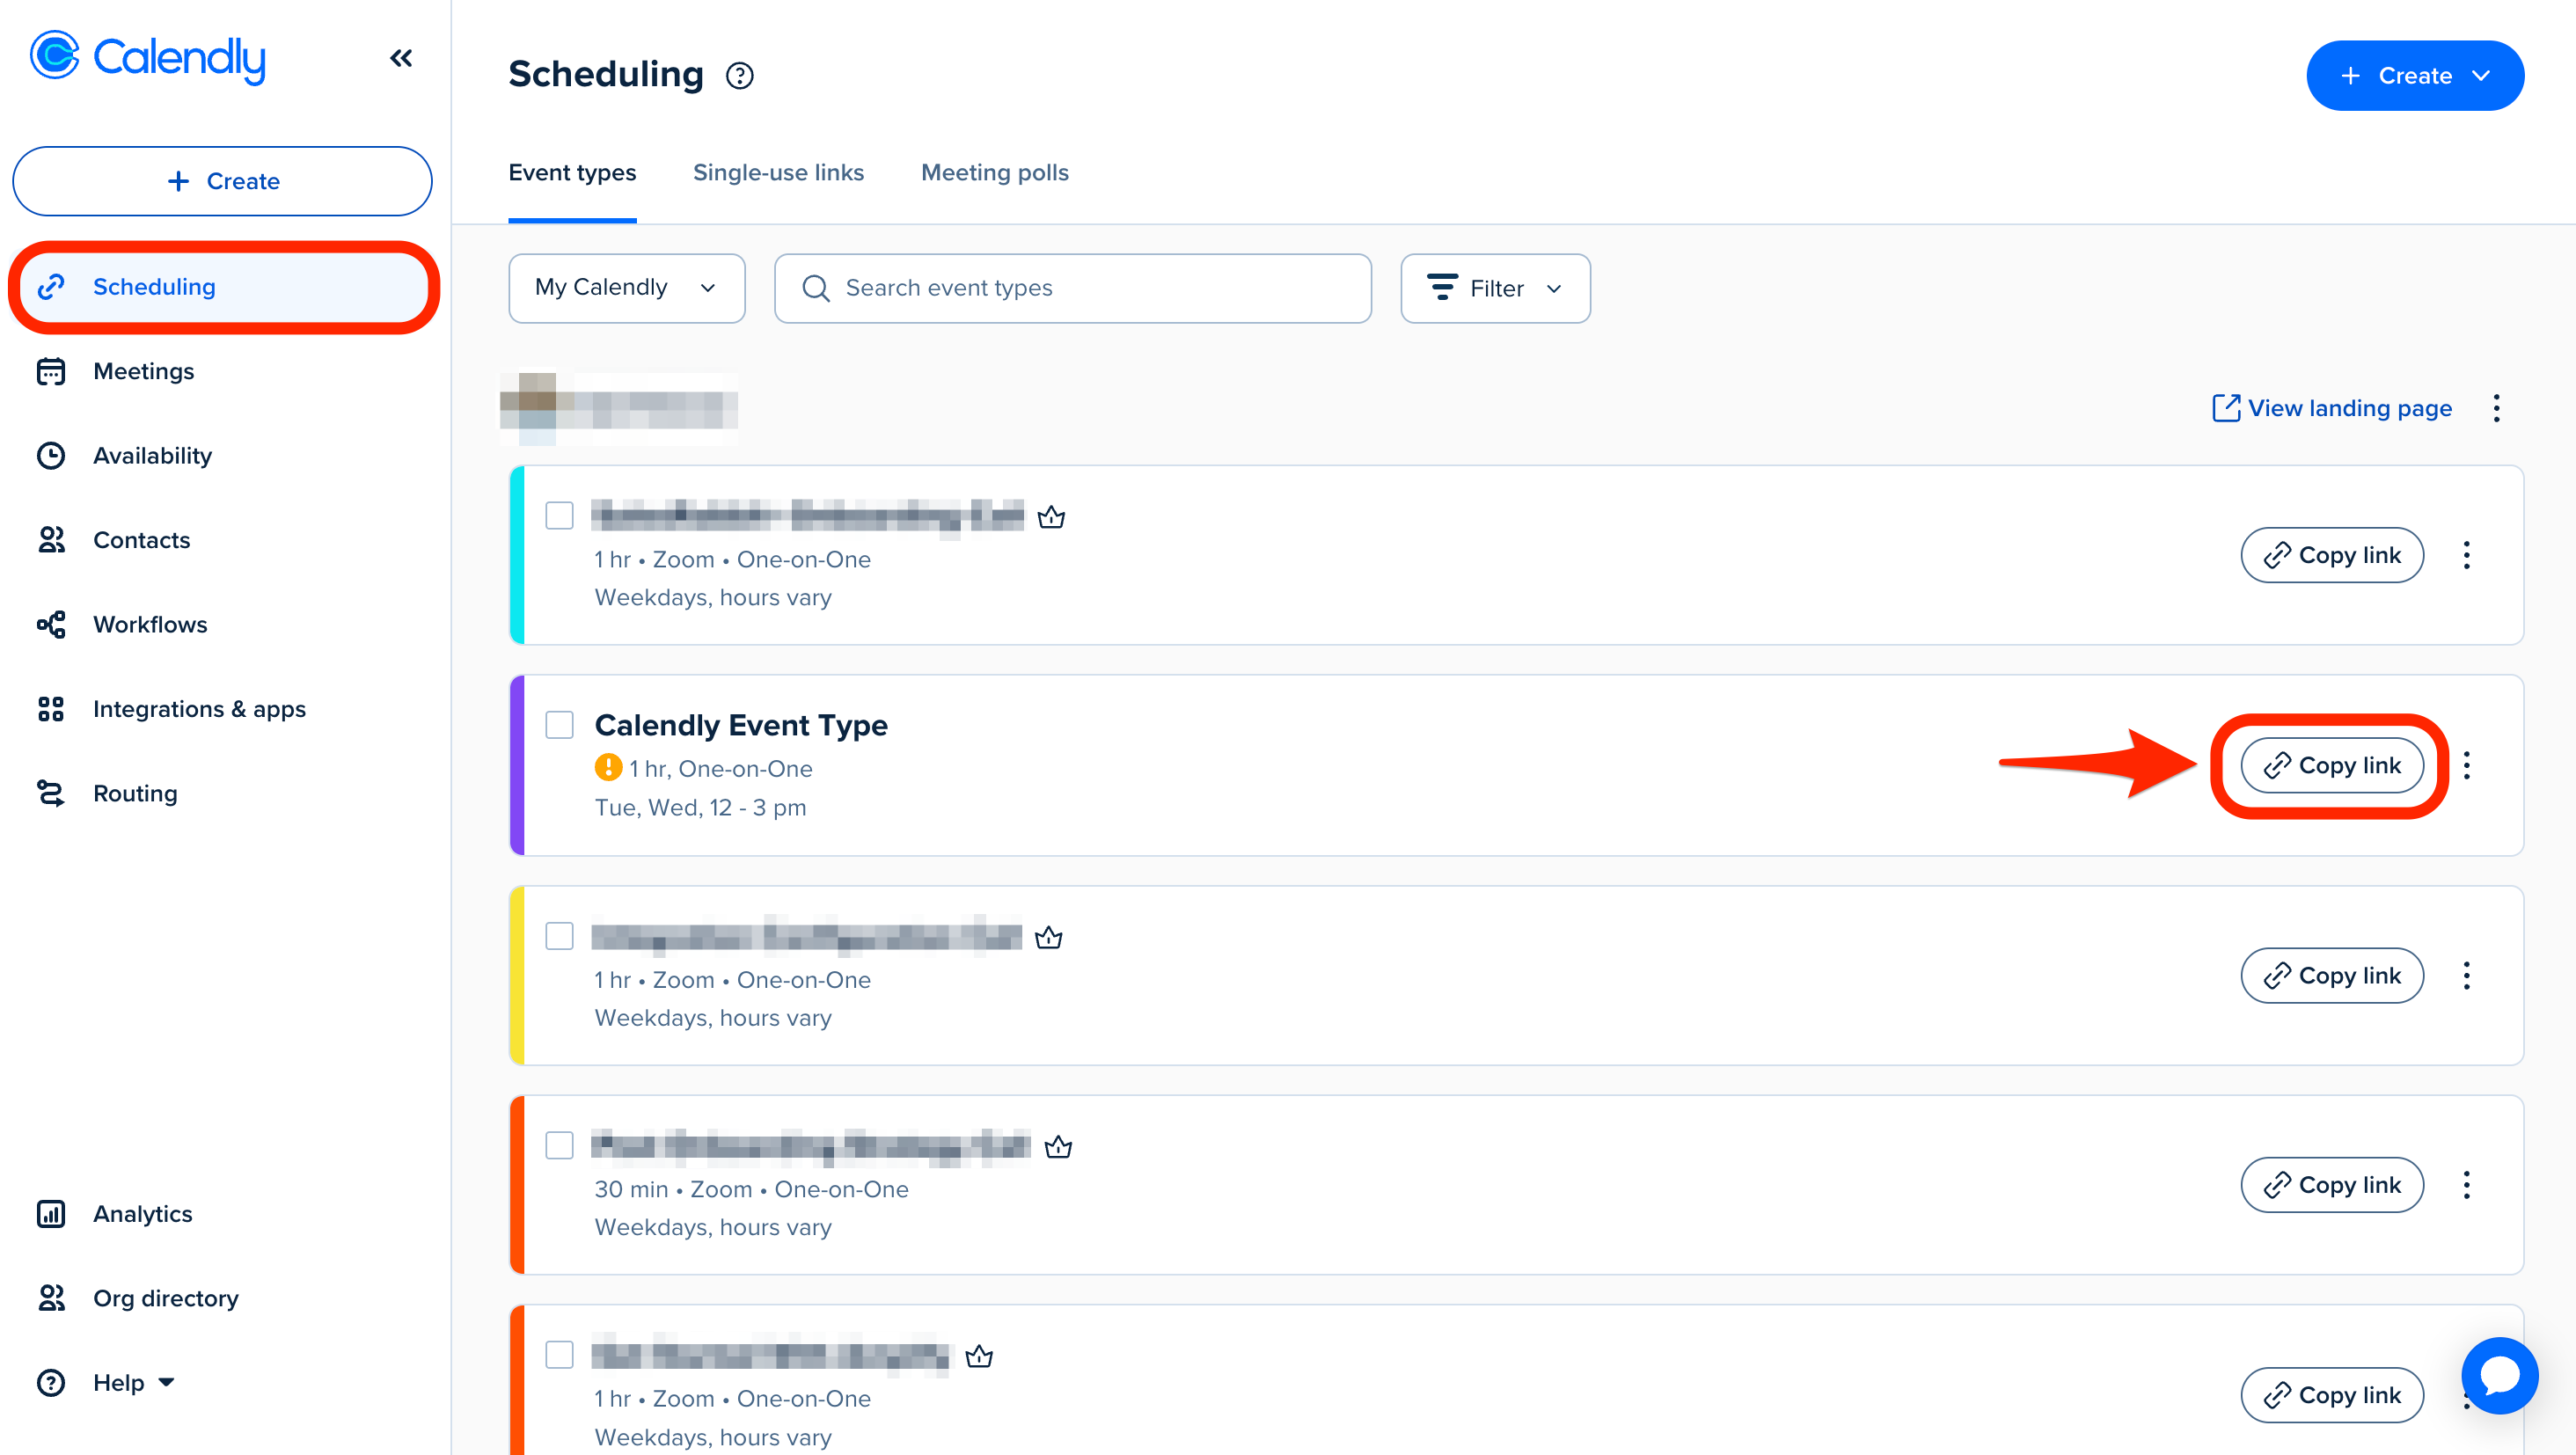Open the My Calendly dropdown
Image resolution: width=2576 pixels, height=1455 pixels.
point(626,288)
